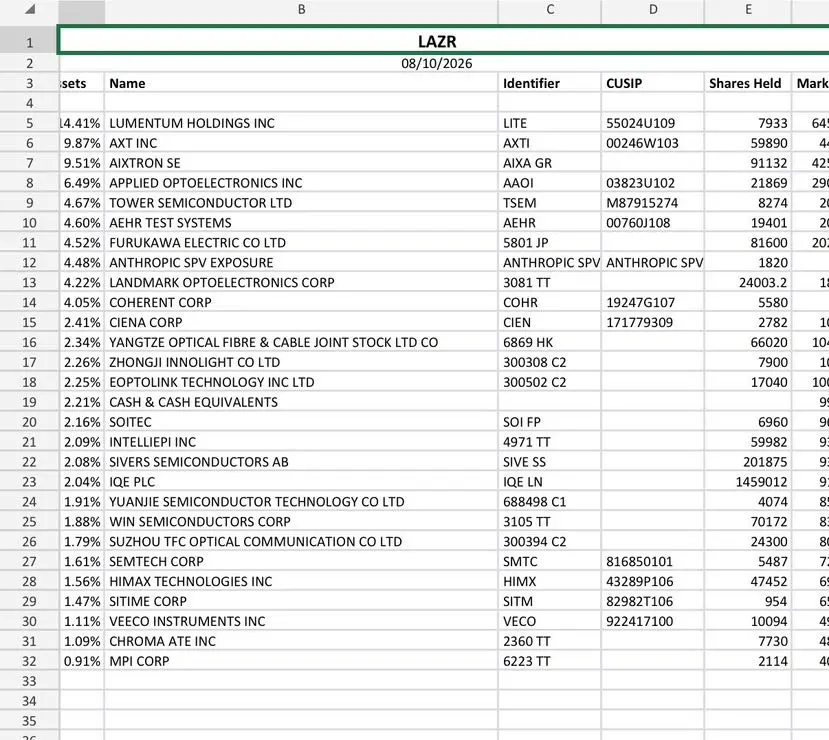Click the IQE LN identifier cell
The width and height of the screenshot is (829, 740).
pyautogui.click(x=549, y=482)
